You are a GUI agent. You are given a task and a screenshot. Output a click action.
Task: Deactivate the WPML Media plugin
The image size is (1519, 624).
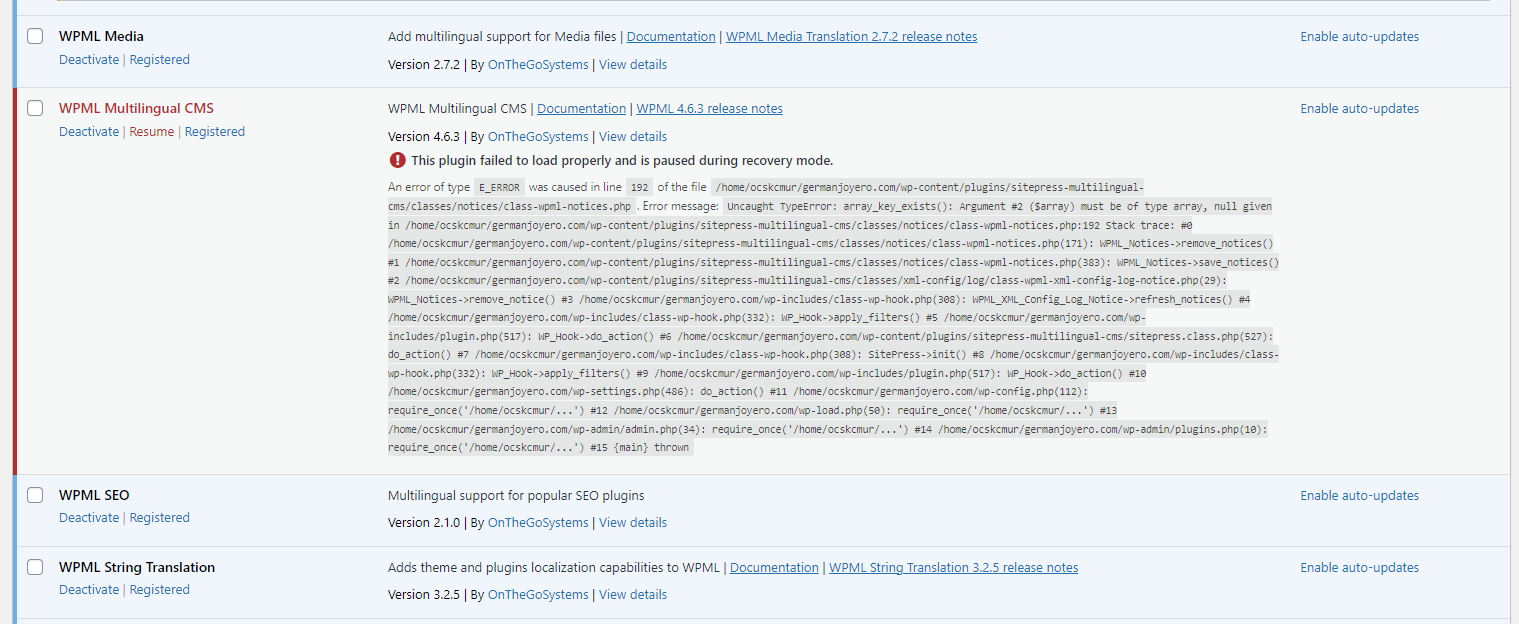(x=89, y=60)
